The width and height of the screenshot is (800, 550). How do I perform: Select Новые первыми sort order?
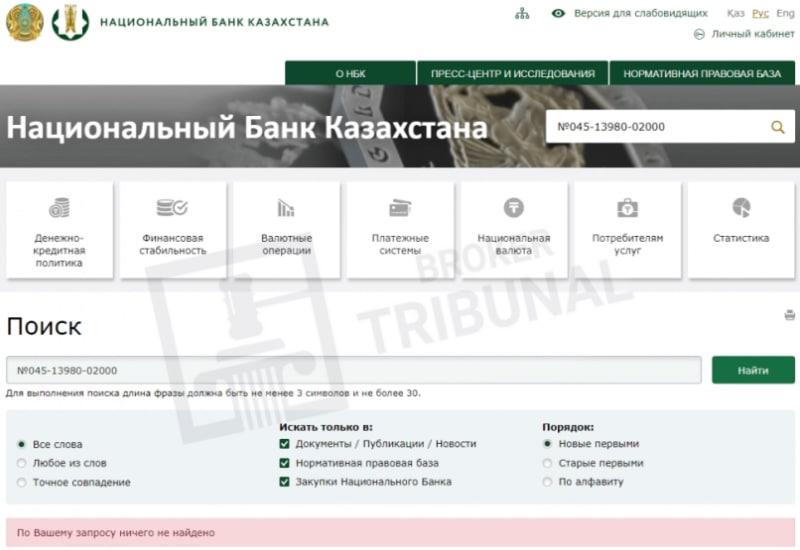(547, 444)
